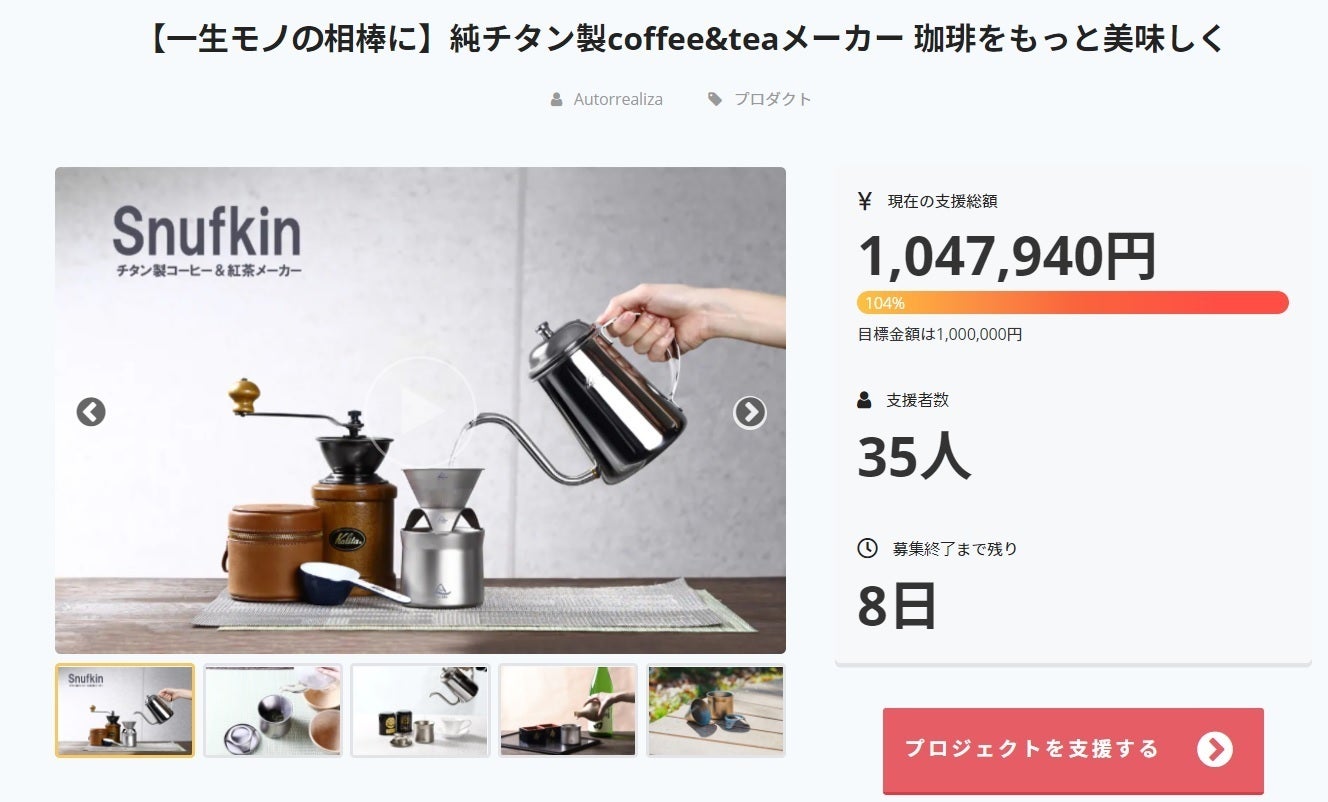Image resolution: width=1328 pixels, height=802 pixels.
Task: Advance carousel with right arrow icon
Action: pos(750,412)
